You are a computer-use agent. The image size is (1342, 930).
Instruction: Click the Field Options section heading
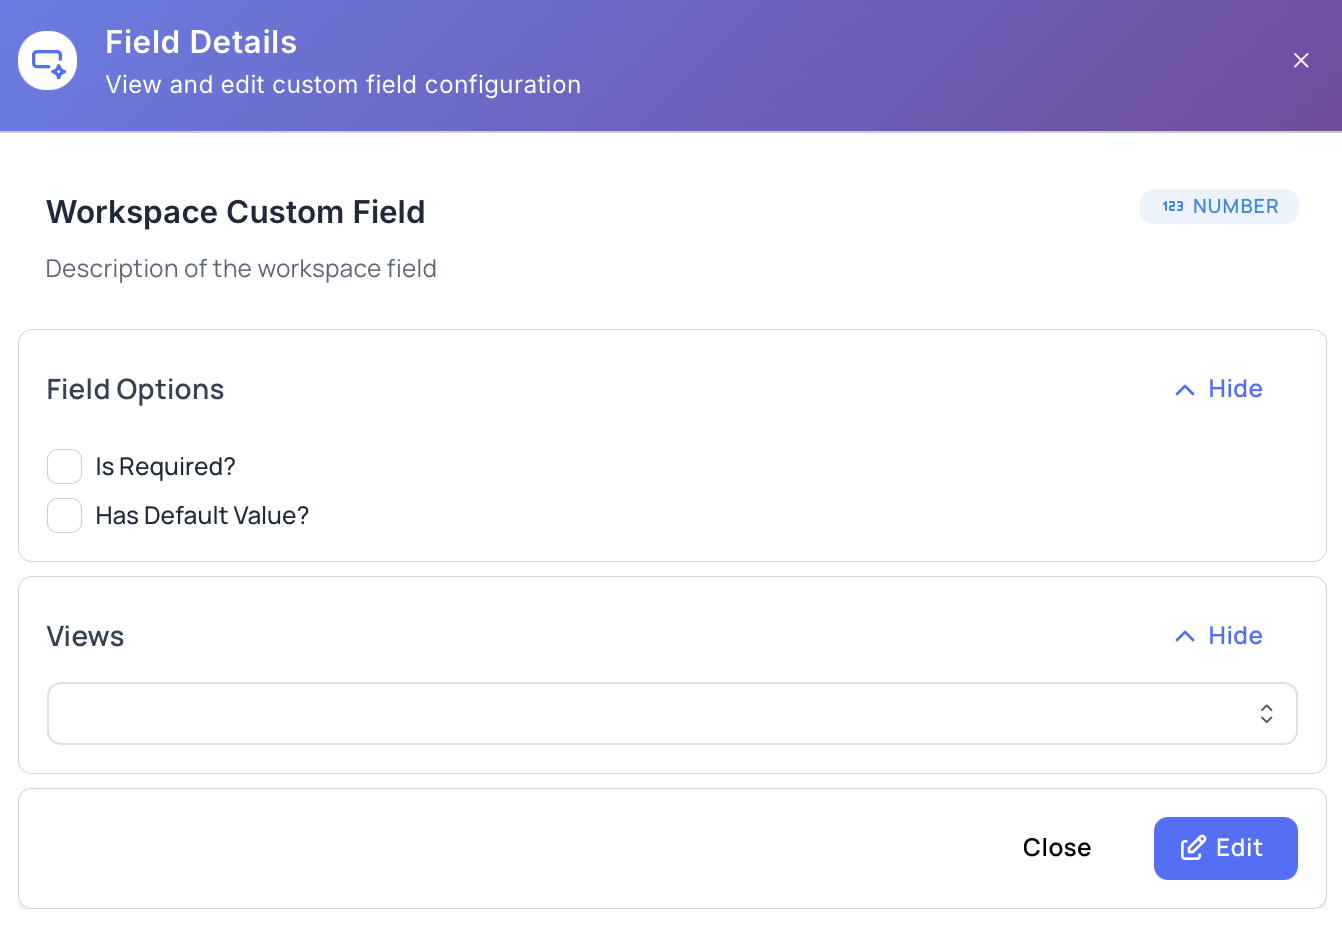coord(135,389)
